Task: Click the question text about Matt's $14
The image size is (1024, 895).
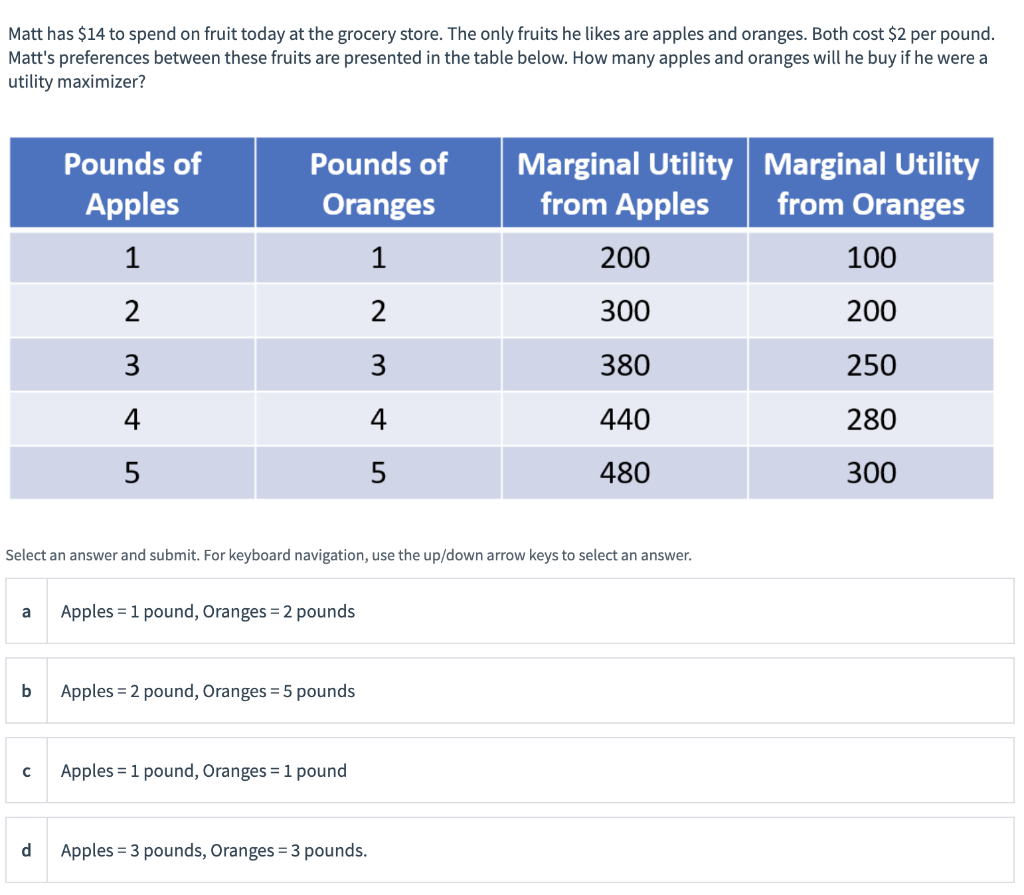Action: click(501, 57)
